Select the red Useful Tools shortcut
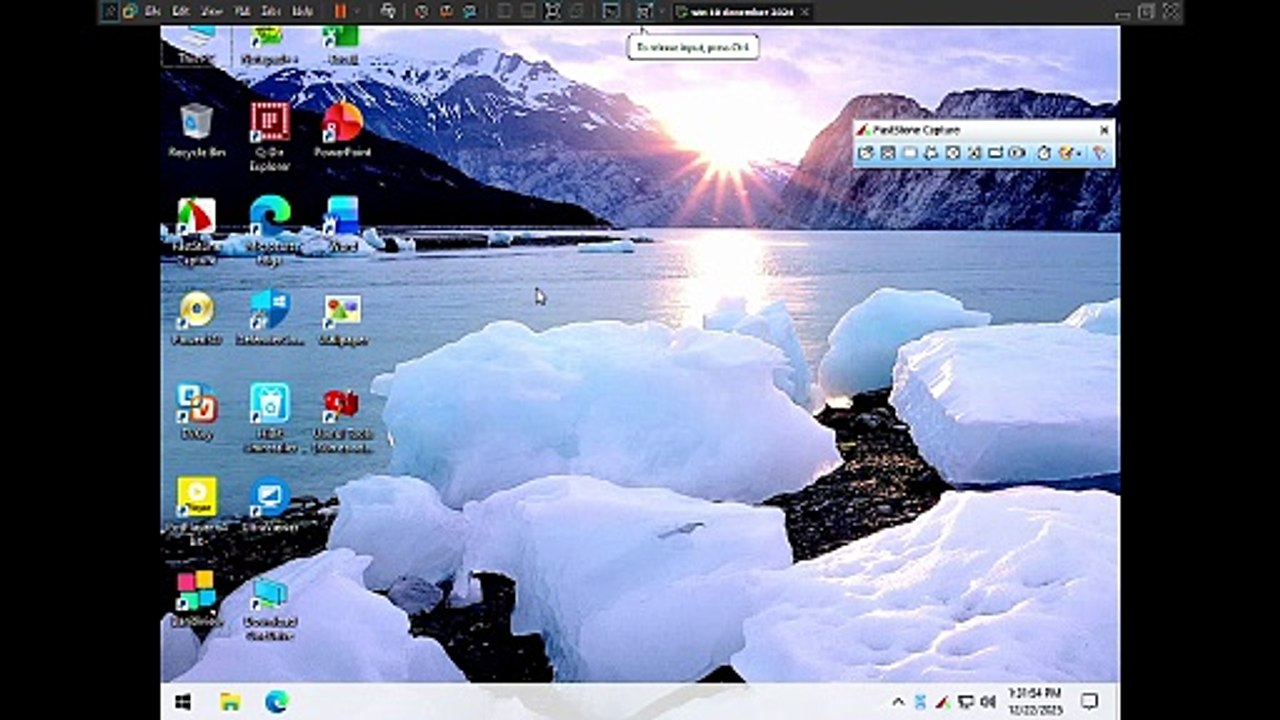 pos(342,418)
